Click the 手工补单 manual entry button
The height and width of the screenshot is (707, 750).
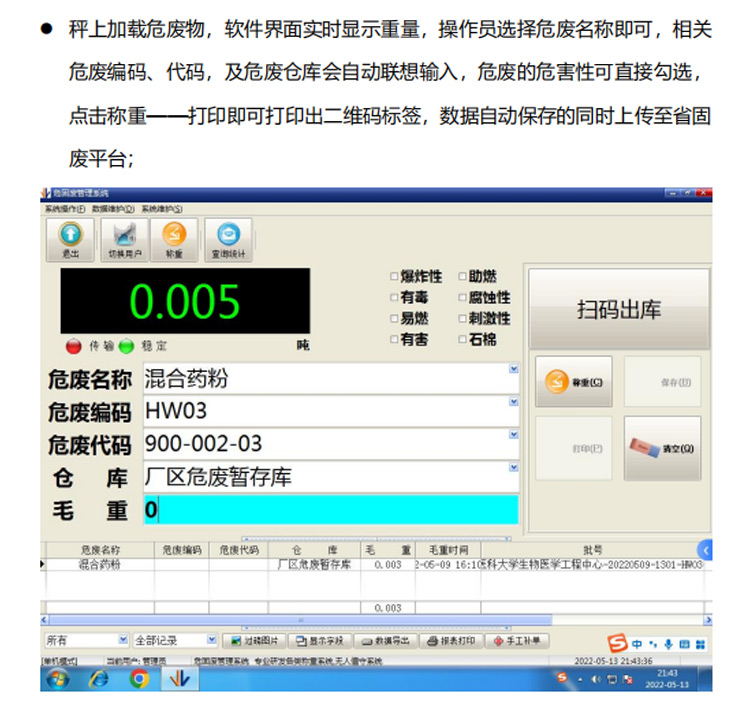click(x=517, y=641)
